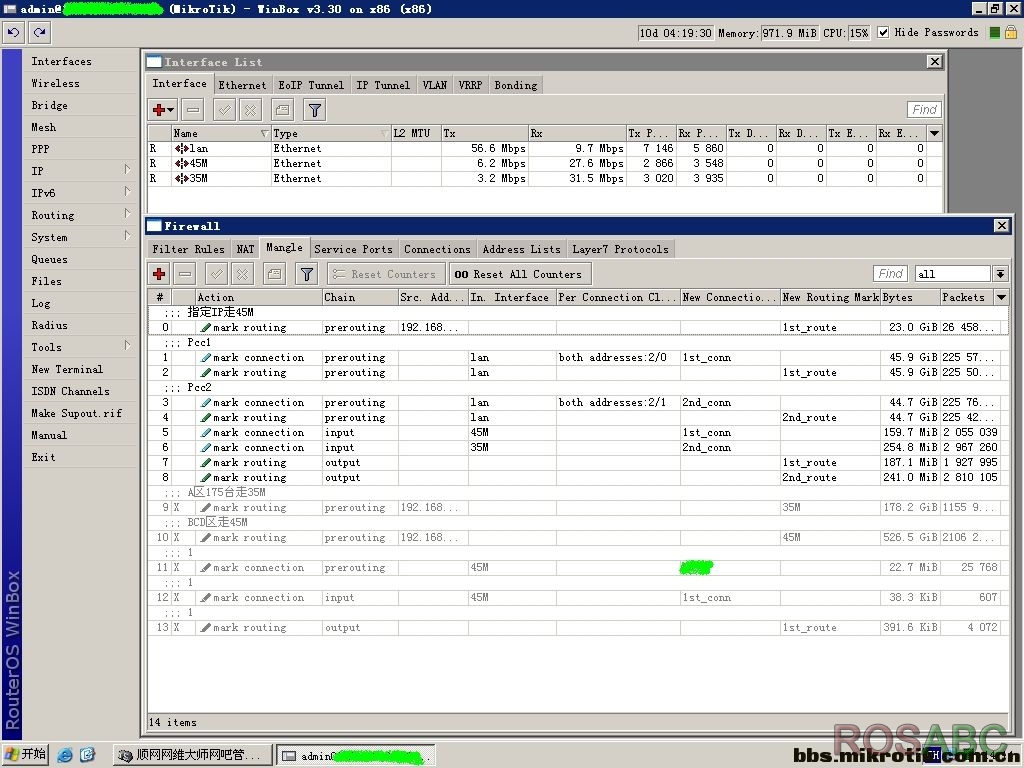
Task: Open the Layer7 Protocols tab
Action: pos(620,249)
